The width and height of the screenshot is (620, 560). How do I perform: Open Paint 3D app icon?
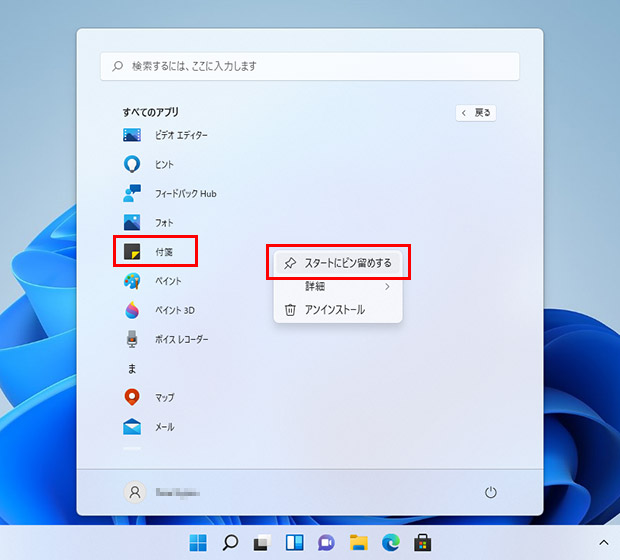click(x=131, y=310)
